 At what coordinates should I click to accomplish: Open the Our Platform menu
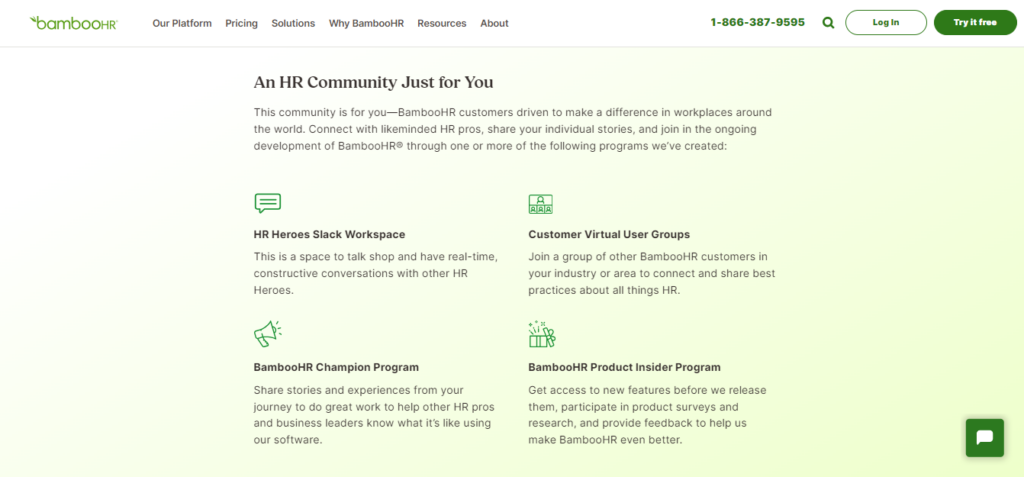[x=182, y=24]
